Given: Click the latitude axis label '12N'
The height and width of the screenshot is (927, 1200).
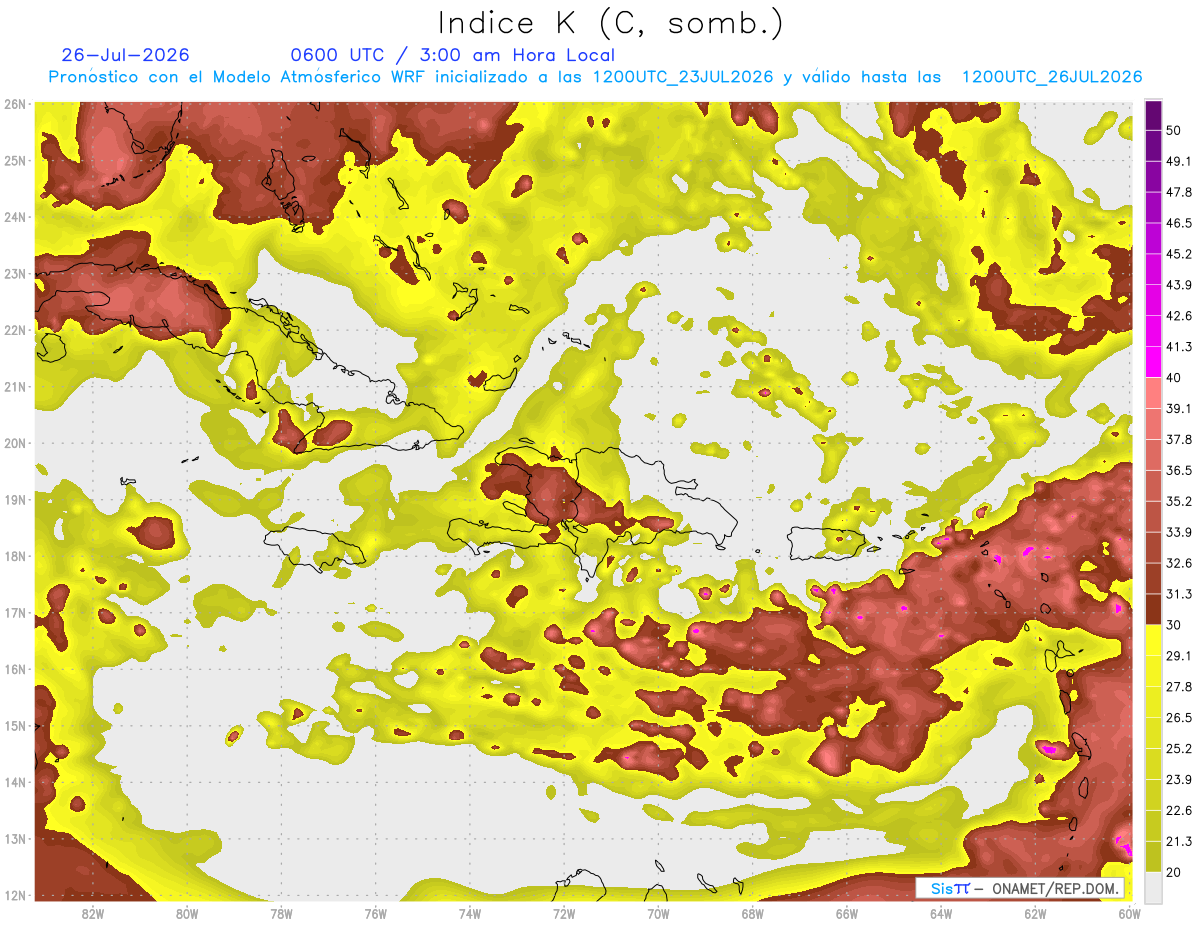Looking at the screenshot, I should pyautogui.click(x=14, y=895).
